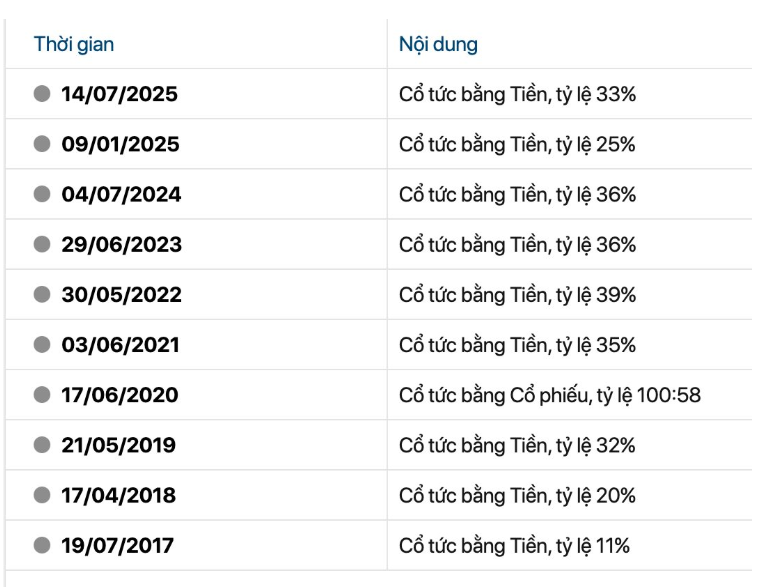Viewport: 760px width, 587px height.
Task: Click the gray dot beside 14/07/2025
Action: (42, 94)
